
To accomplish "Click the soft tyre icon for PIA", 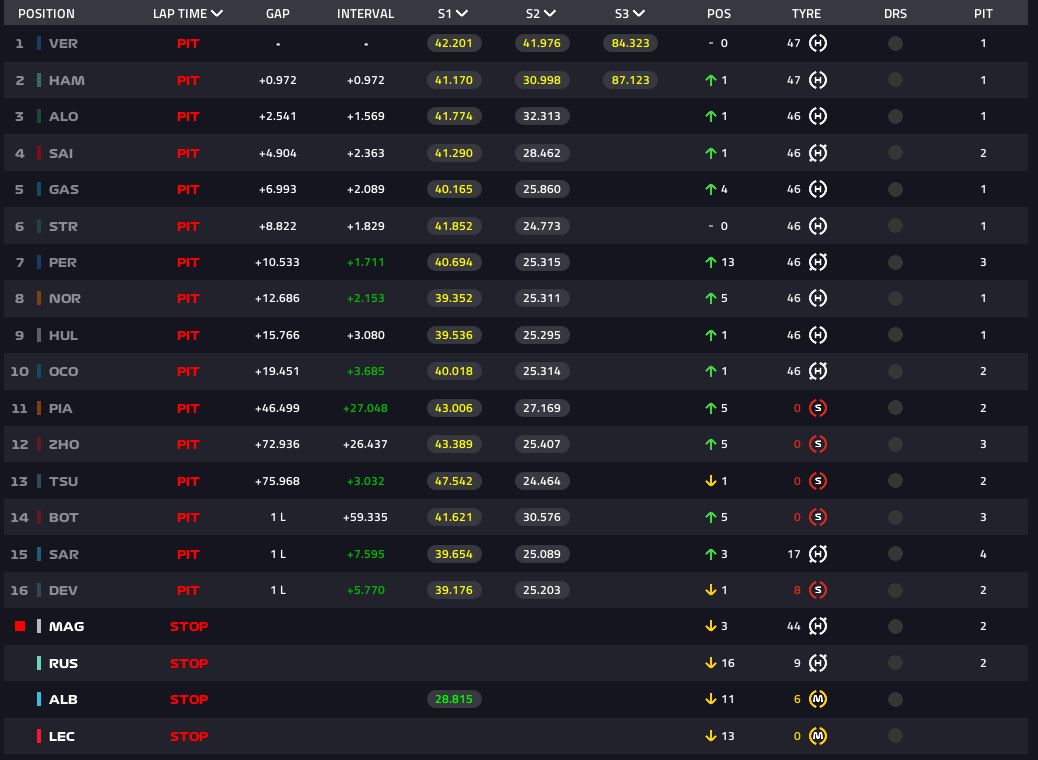I will (818, 408).
